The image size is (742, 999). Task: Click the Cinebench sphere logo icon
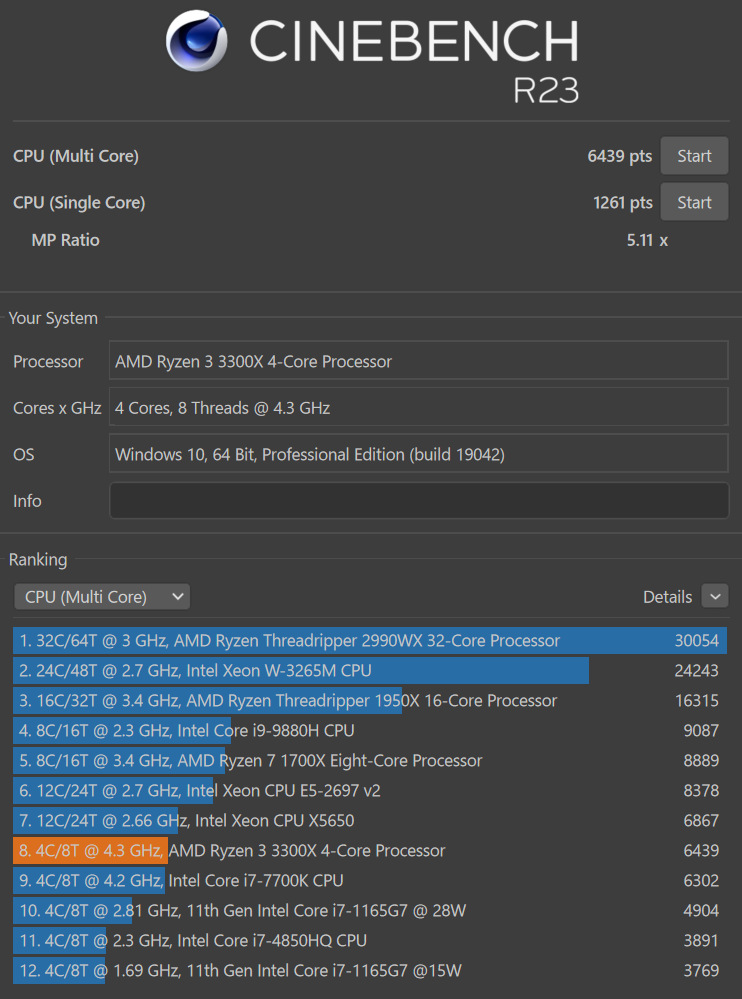[196, 42]
